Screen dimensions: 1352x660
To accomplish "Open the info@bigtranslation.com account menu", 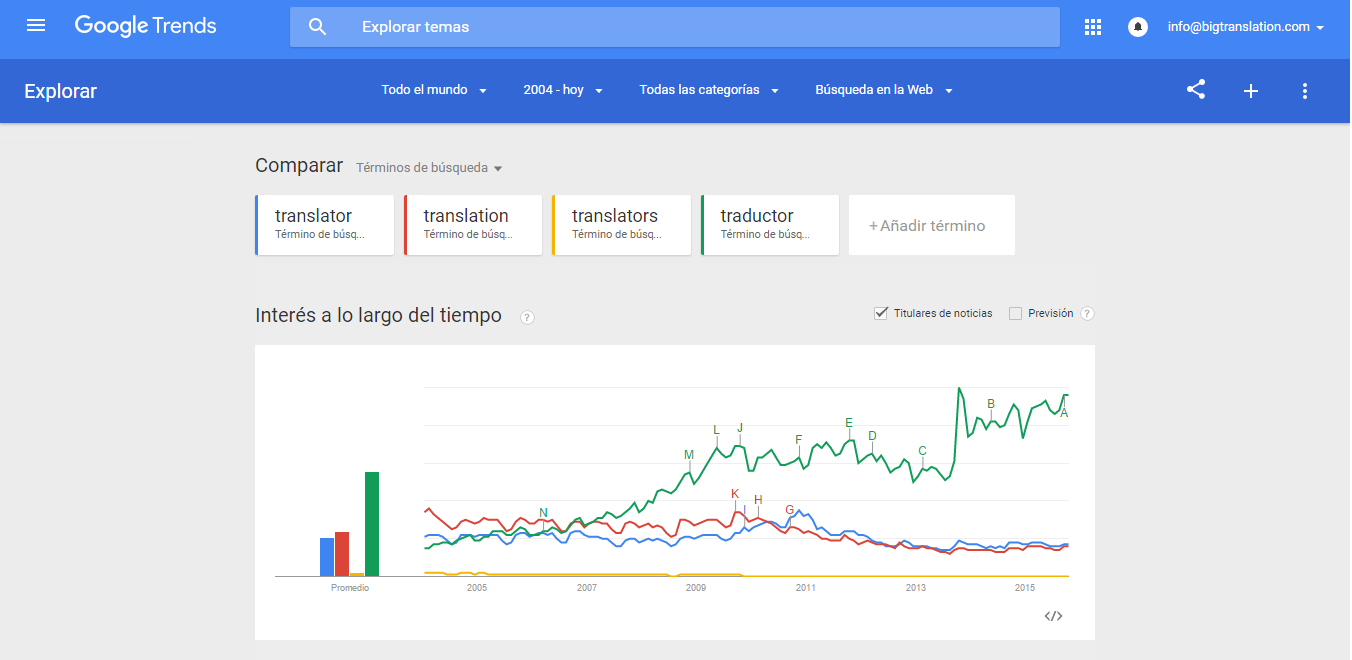I will [x=1246, y=27].
